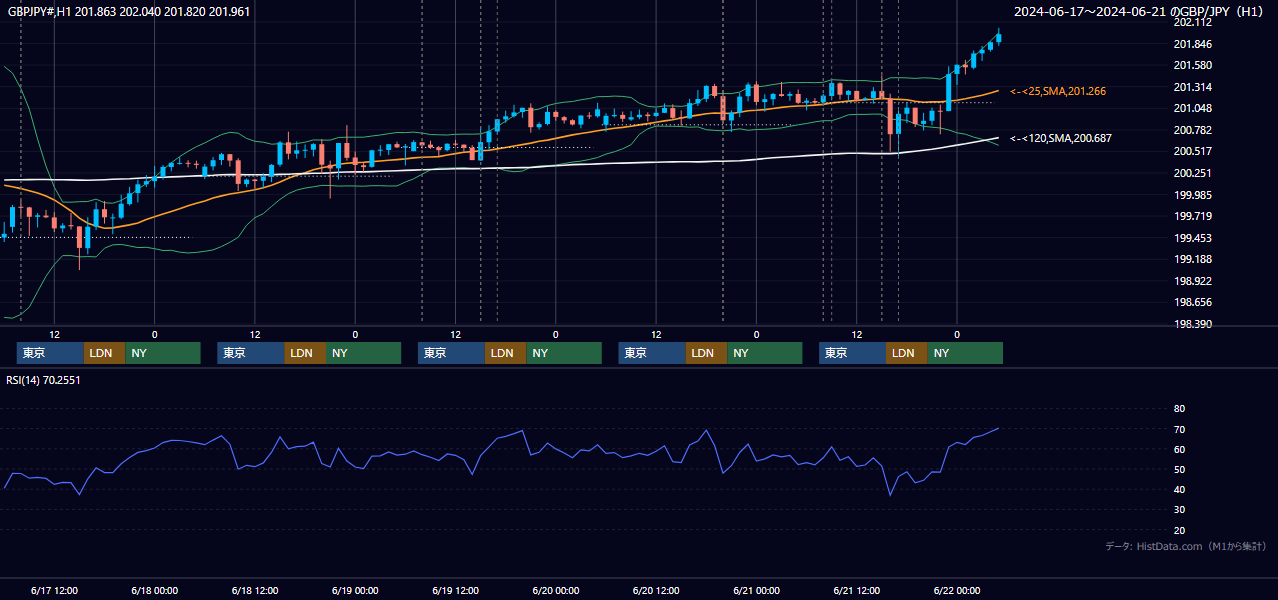Viewport: 1278px width, 600px height.
Task: Click the June 21 東京 session block
Action: click(853, 353)
